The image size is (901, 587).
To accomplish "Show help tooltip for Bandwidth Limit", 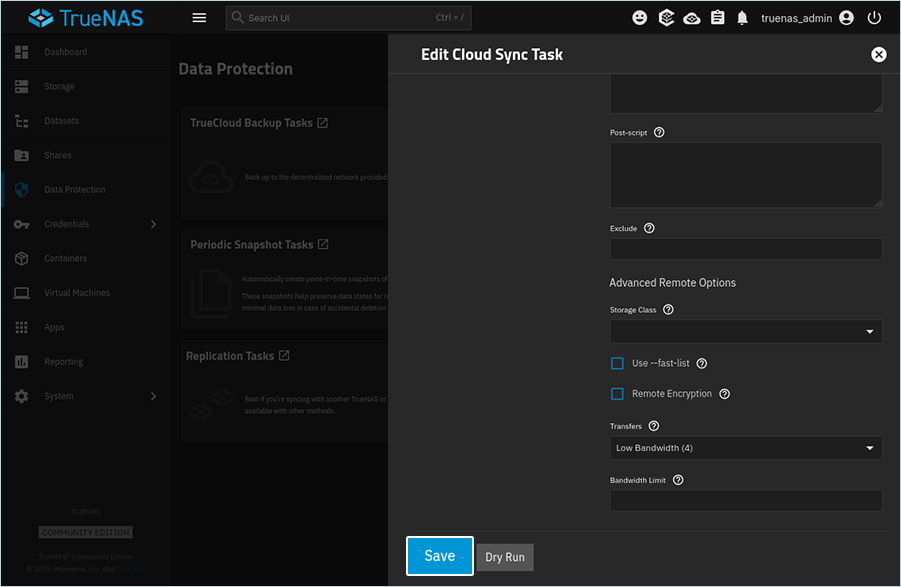I will pyautogui.click(x=678, y=480).
